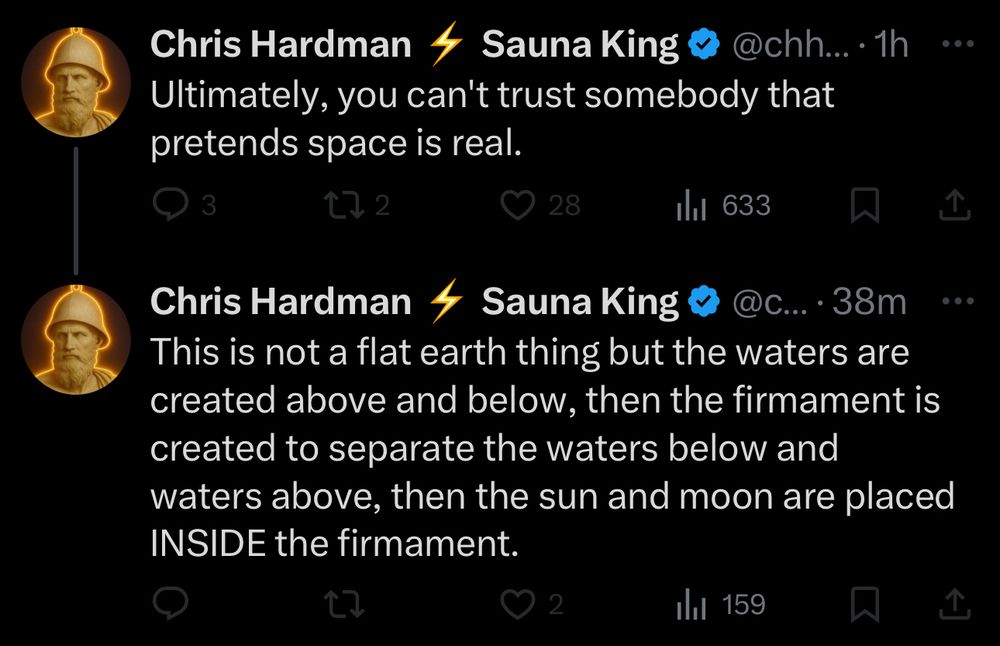Open more options on second tweet
This screenshot has width=1000, height=646.
pos(957,301)
